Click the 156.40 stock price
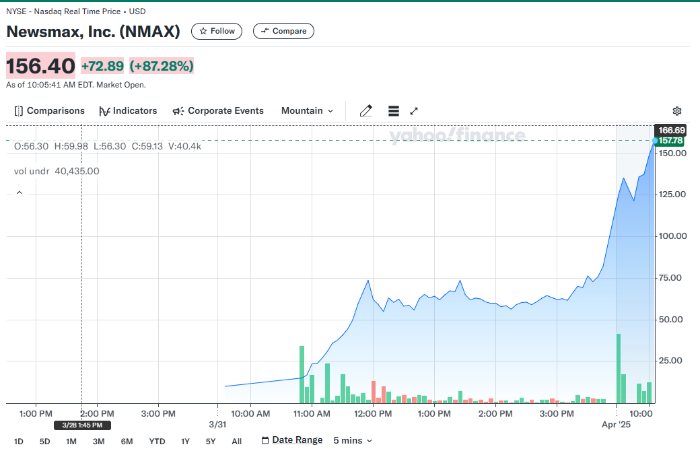700x456 pixels. [41, 66]
